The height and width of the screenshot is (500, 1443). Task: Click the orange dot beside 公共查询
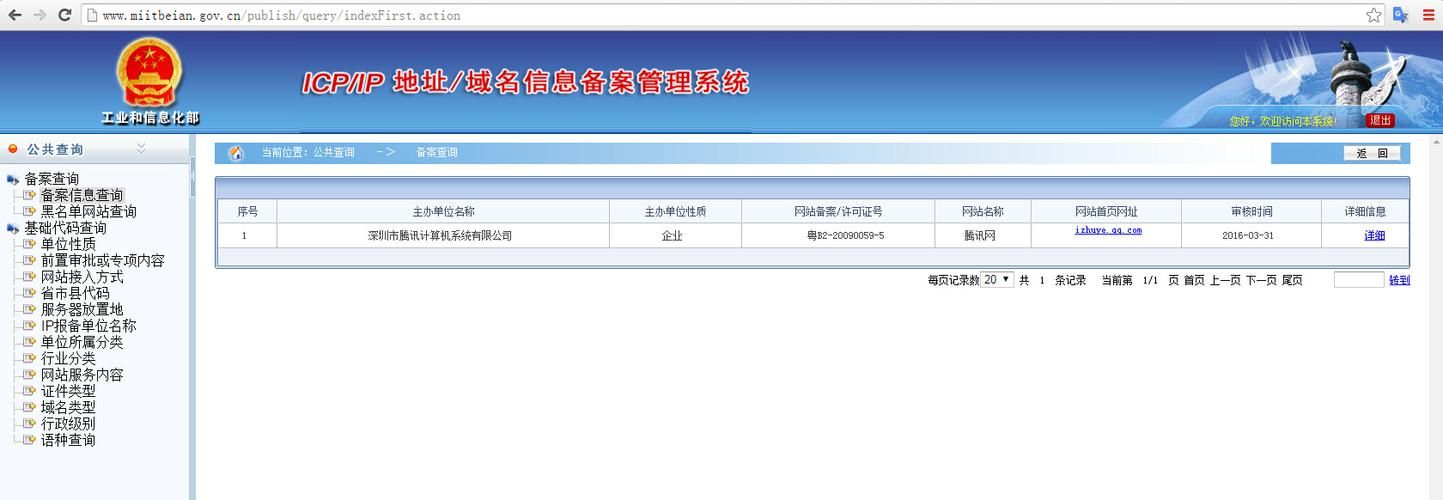click(13, 149)
